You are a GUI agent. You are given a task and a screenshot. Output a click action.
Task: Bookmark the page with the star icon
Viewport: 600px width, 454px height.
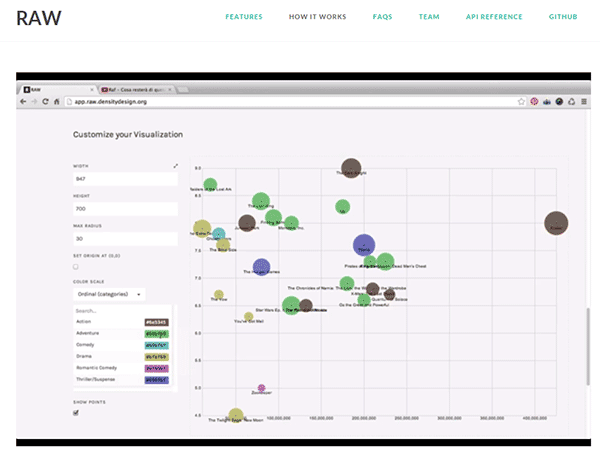point(521,101)
